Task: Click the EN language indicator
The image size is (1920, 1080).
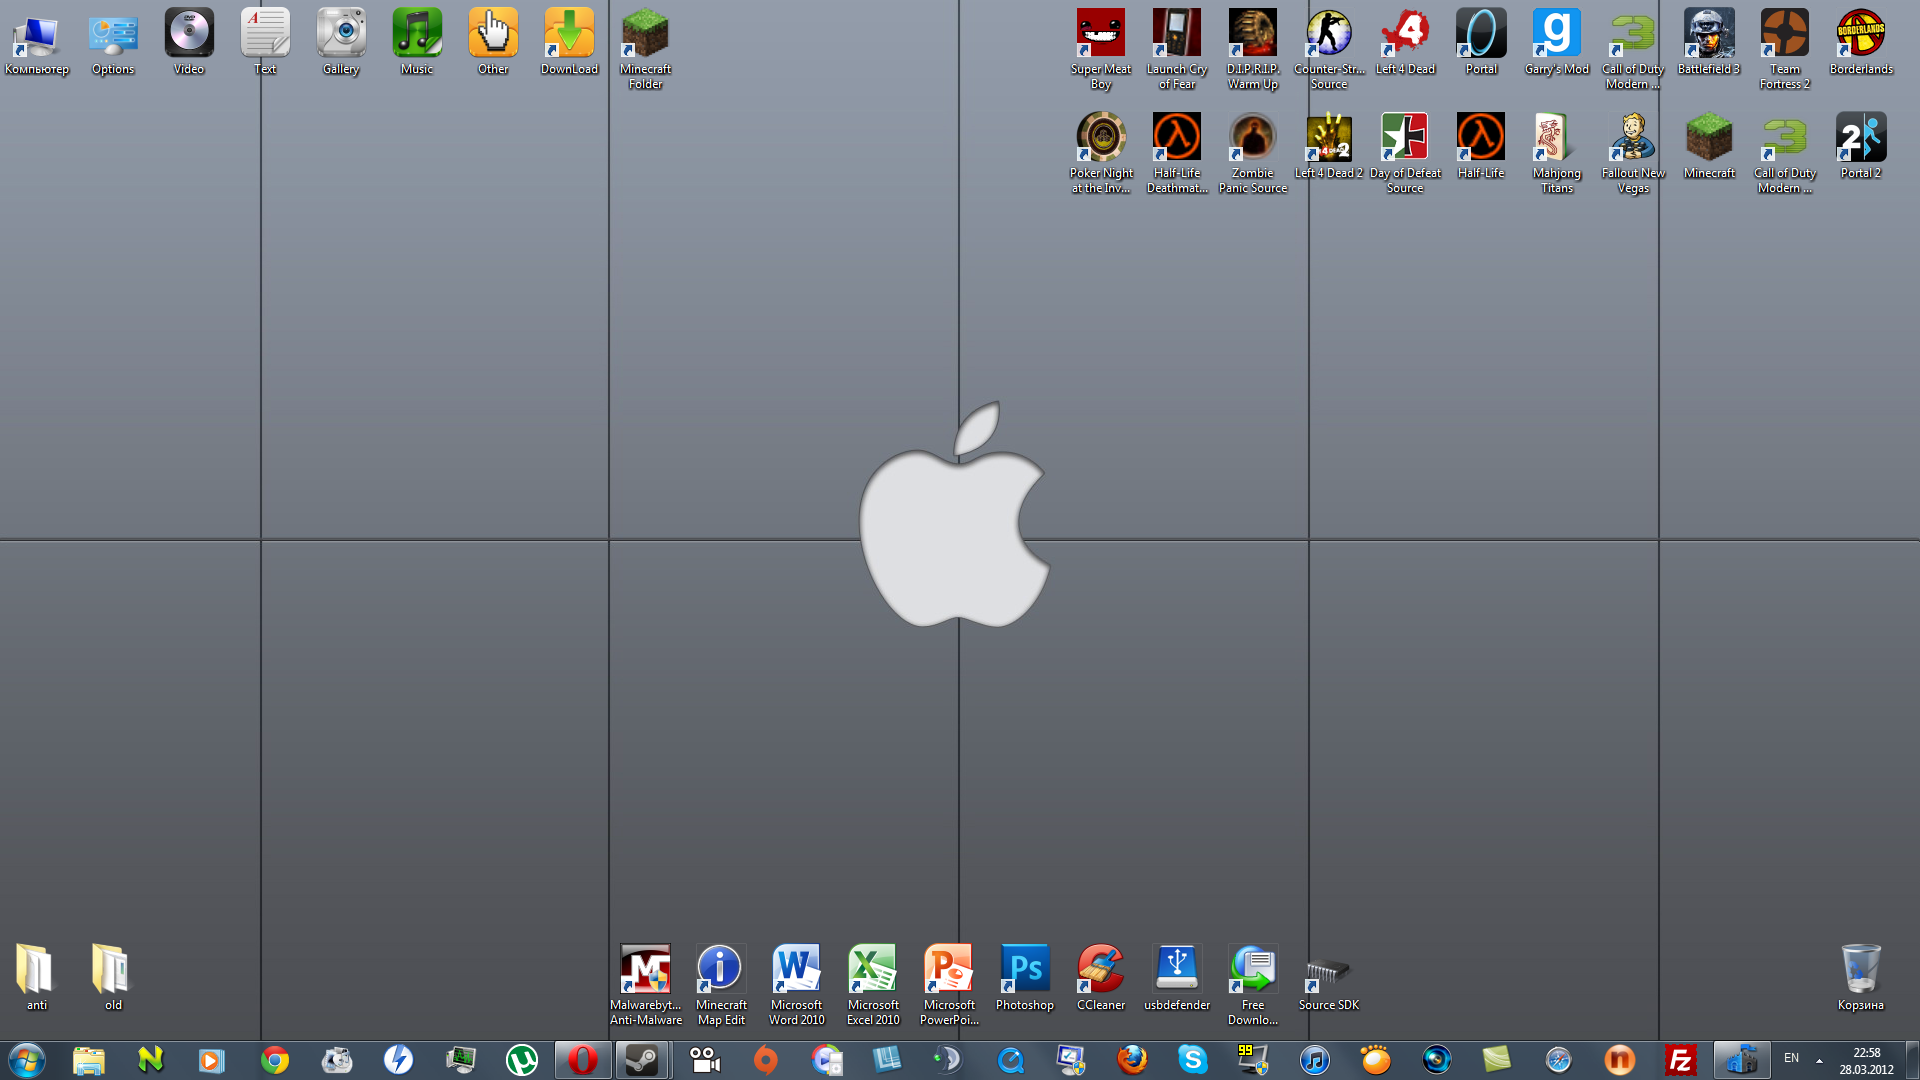Action: (x=1791, y=1058)
